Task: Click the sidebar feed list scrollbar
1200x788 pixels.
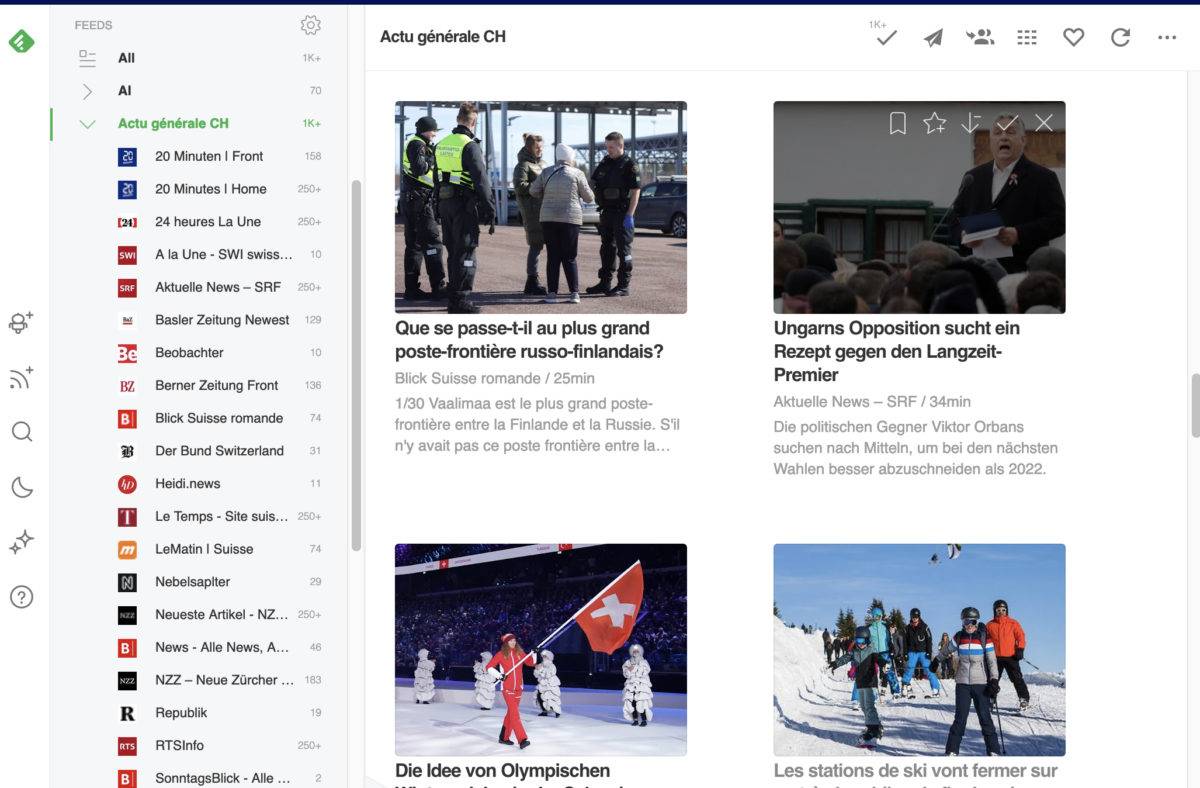Action: pyautogui.click(x=356, y=366)
